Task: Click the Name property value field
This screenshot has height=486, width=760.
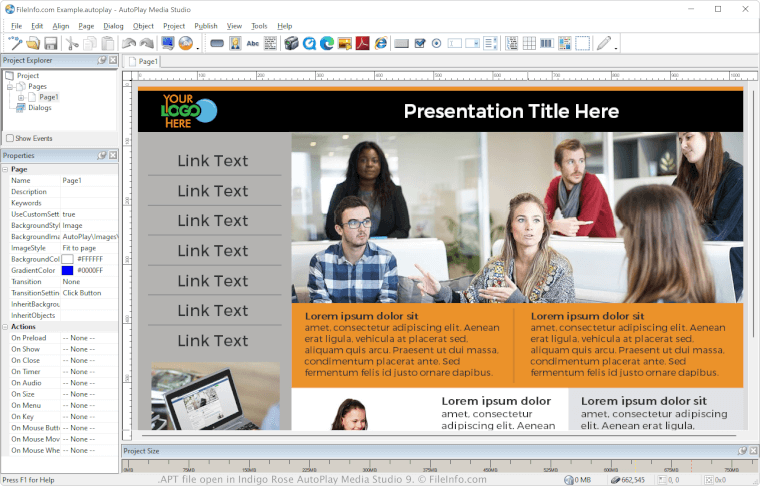Action: [x=89, y=181]
